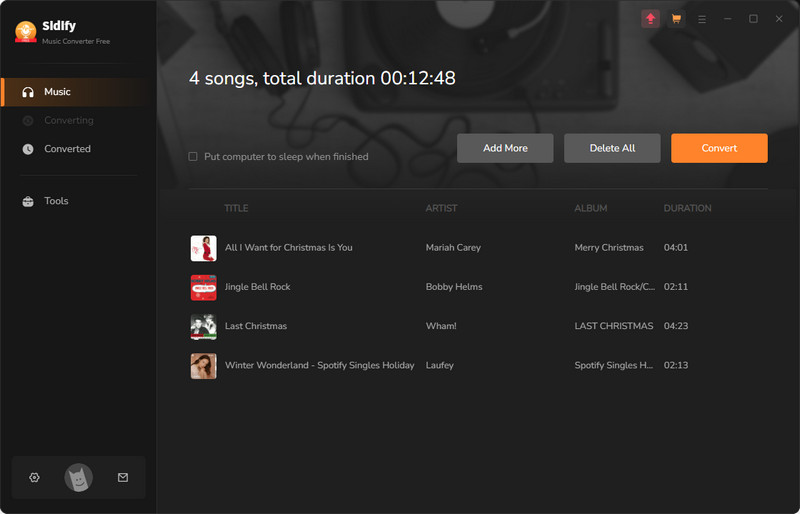Click the Winter Wonderland album thumbnail
The image size is (800, 514).
click(x=204, y=366)
